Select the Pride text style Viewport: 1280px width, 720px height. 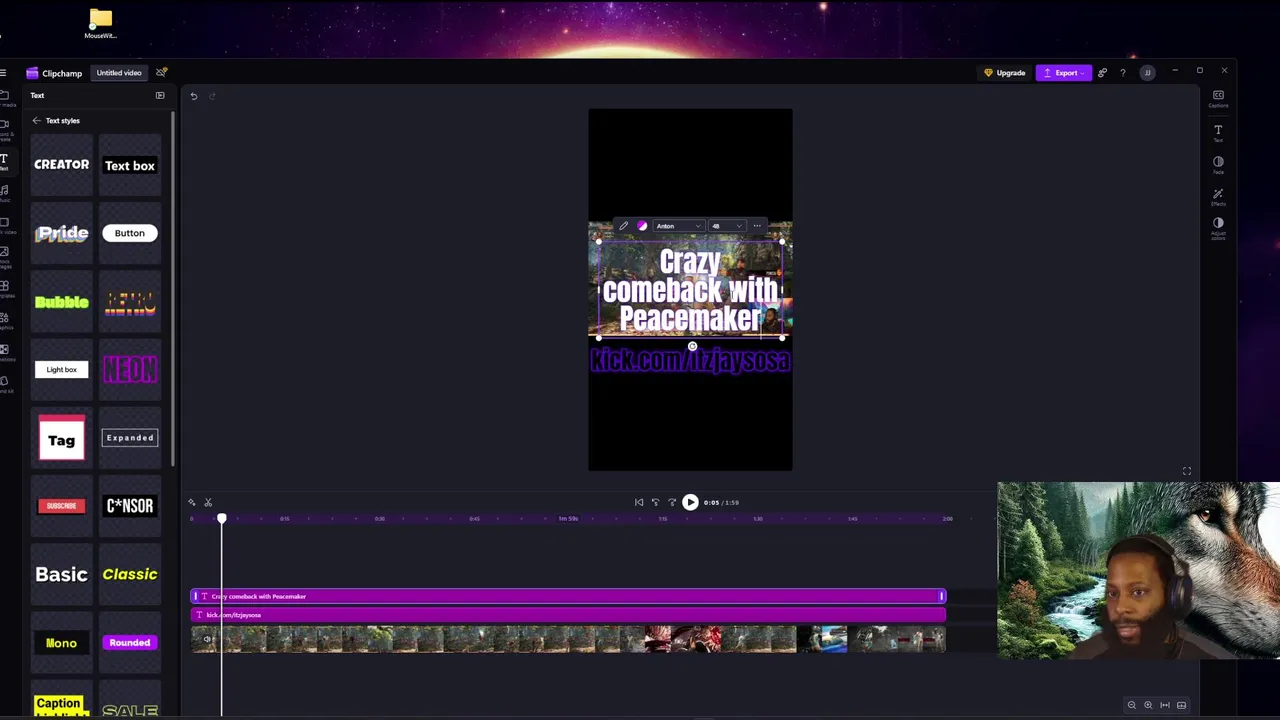click(x=62, y=233)
